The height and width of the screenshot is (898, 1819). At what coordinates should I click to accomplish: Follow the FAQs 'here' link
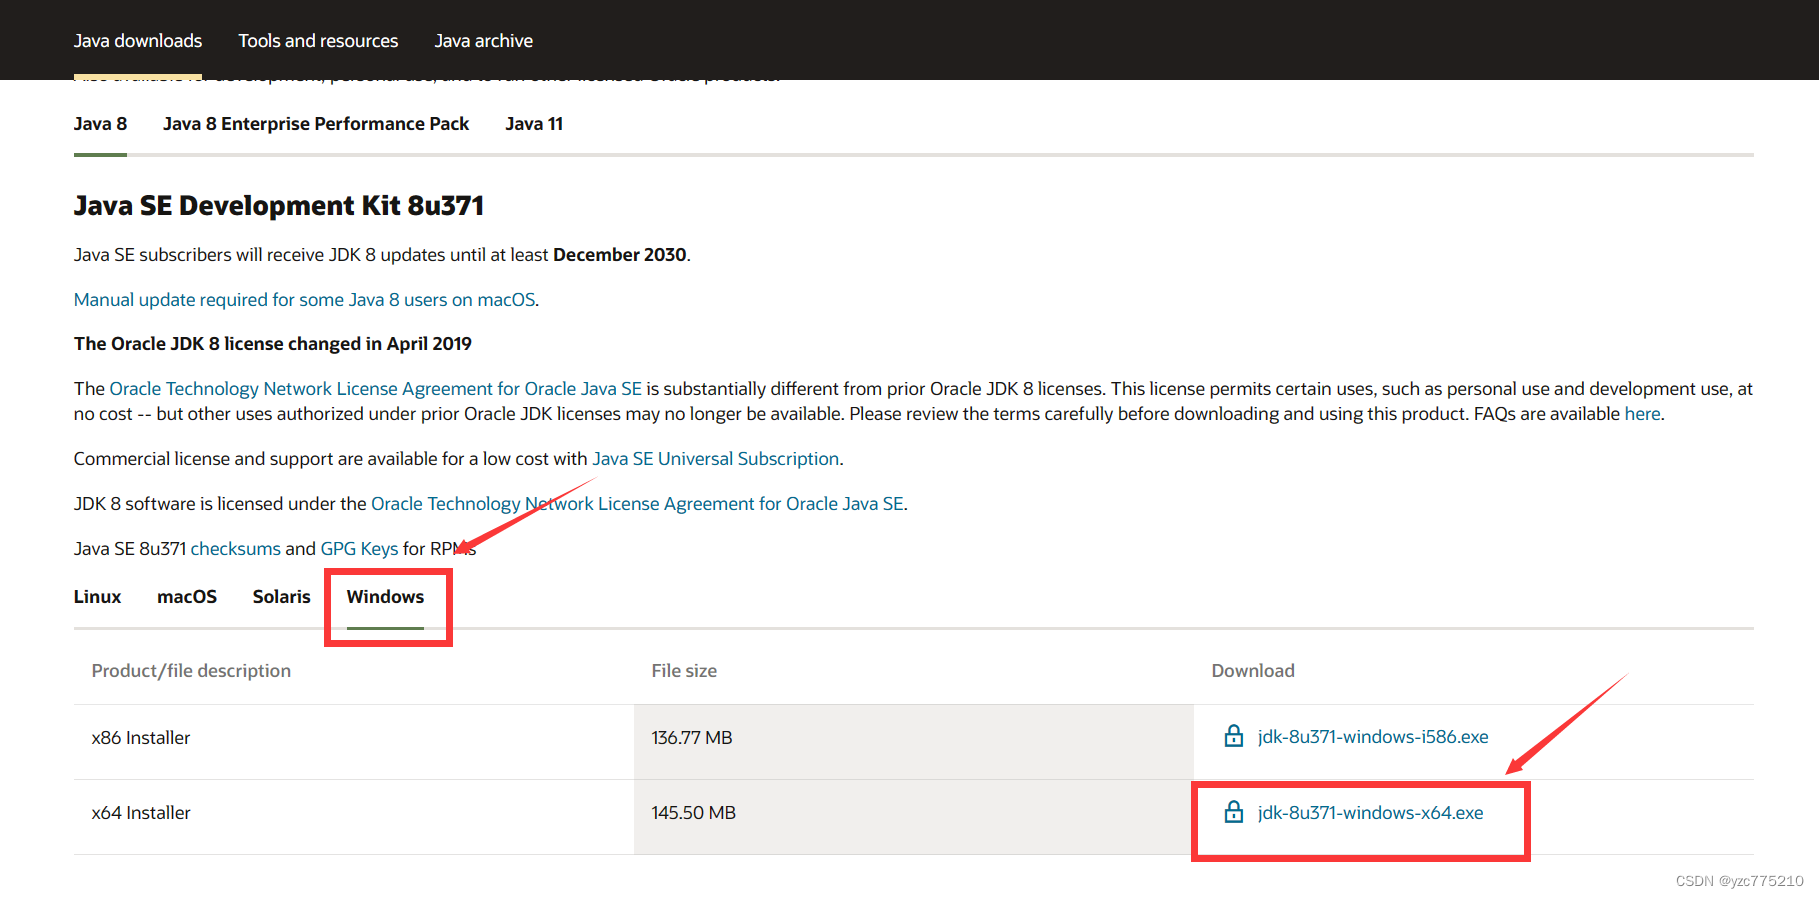point(1642,414)
